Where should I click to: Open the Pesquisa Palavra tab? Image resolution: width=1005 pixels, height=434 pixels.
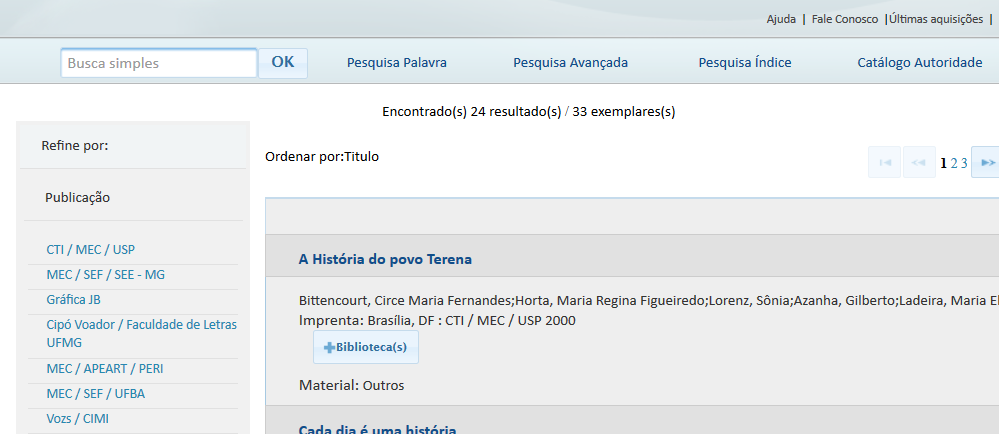[x=397, y=62]
